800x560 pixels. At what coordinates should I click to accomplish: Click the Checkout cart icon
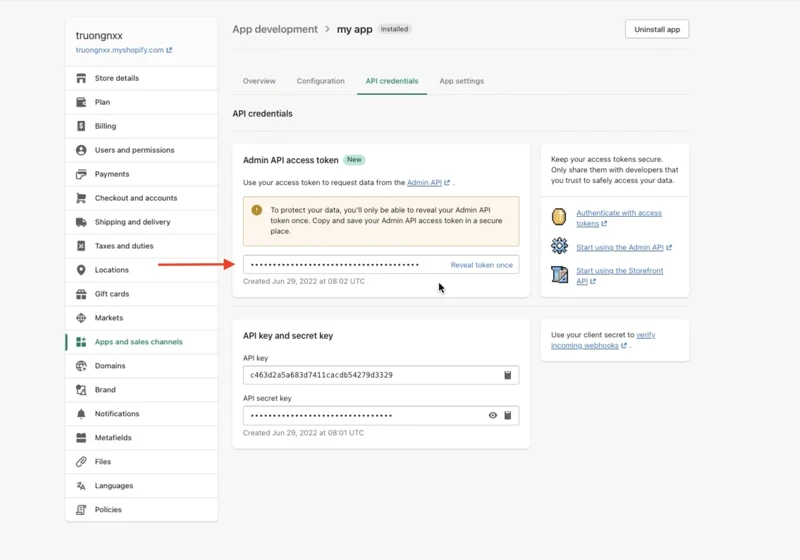click(81, 198)
